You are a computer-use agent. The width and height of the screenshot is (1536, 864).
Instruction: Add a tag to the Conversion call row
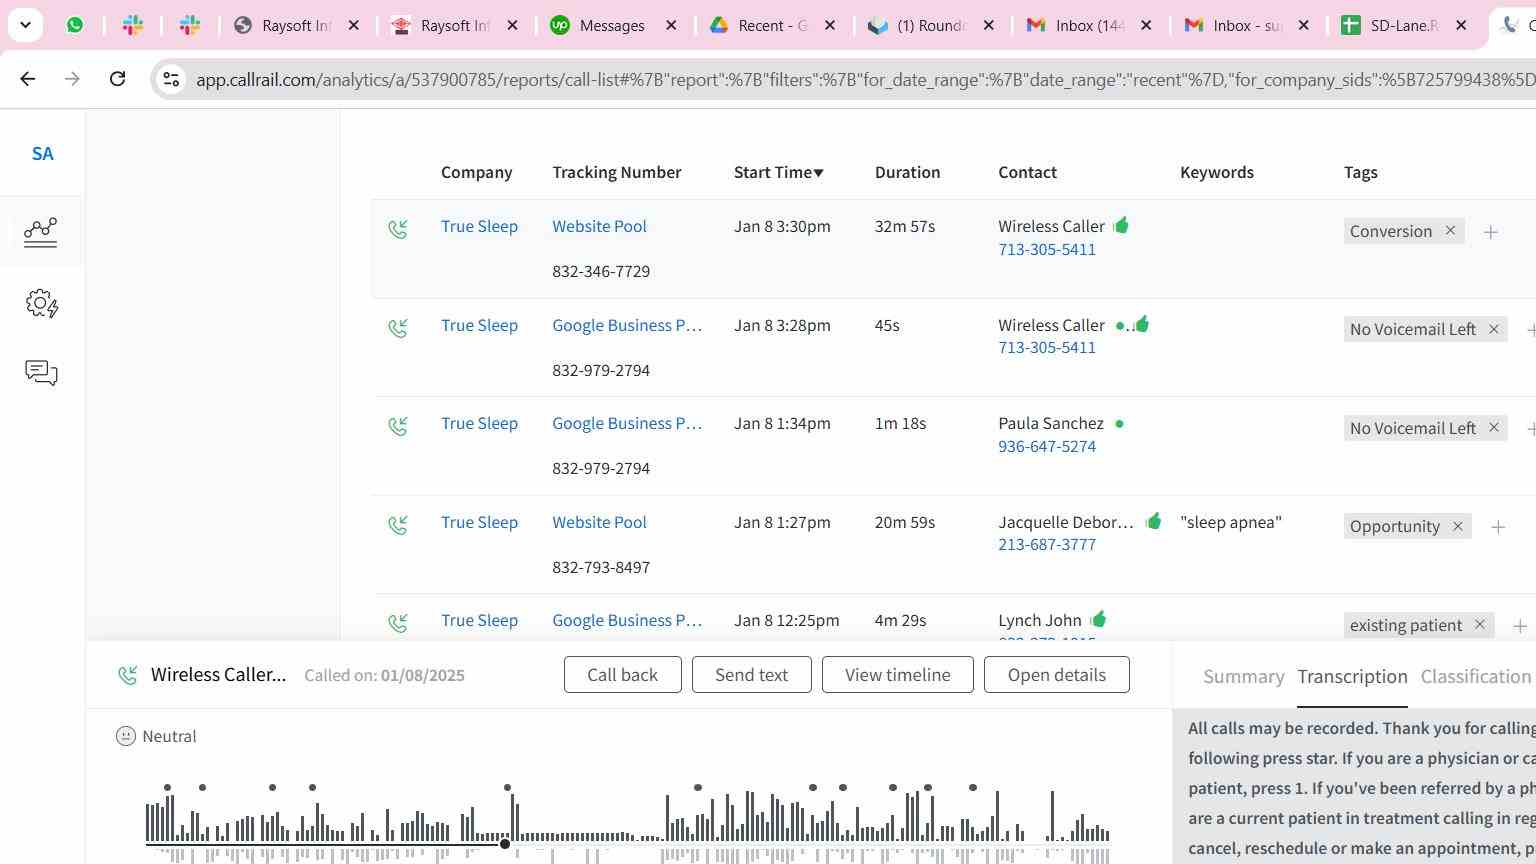[x=1491, y=232]
